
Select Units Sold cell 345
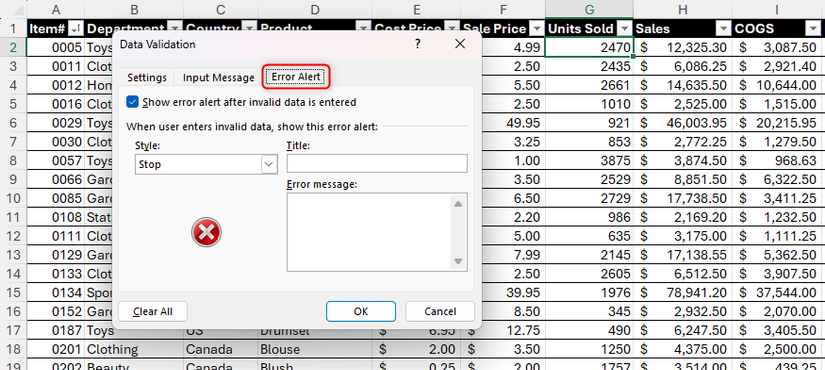pos(589,311)
